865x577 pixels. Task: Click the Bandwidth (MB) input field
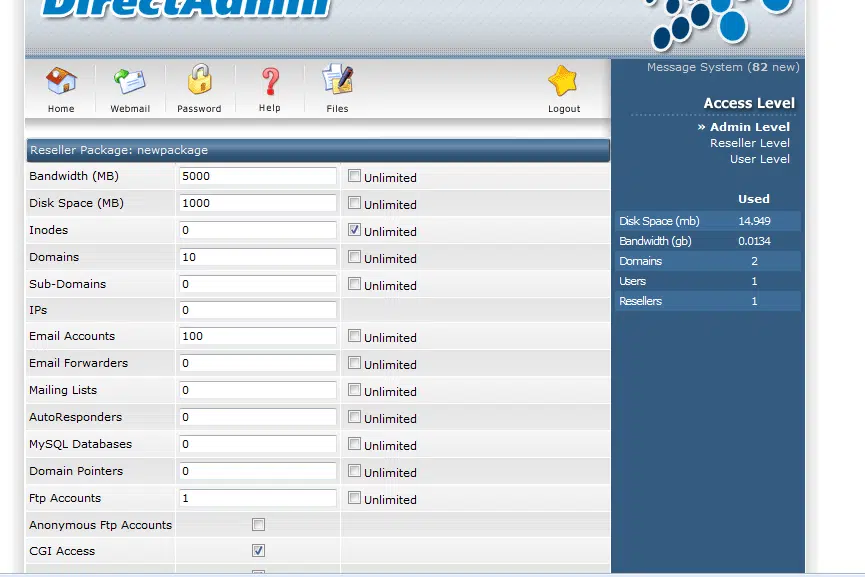258,176
